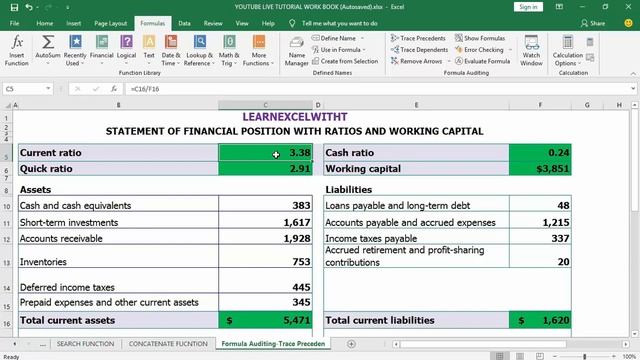Screen dimensions: 640x360
Task: Switch to Page Break Preview
Action: (x=540, y=356)
